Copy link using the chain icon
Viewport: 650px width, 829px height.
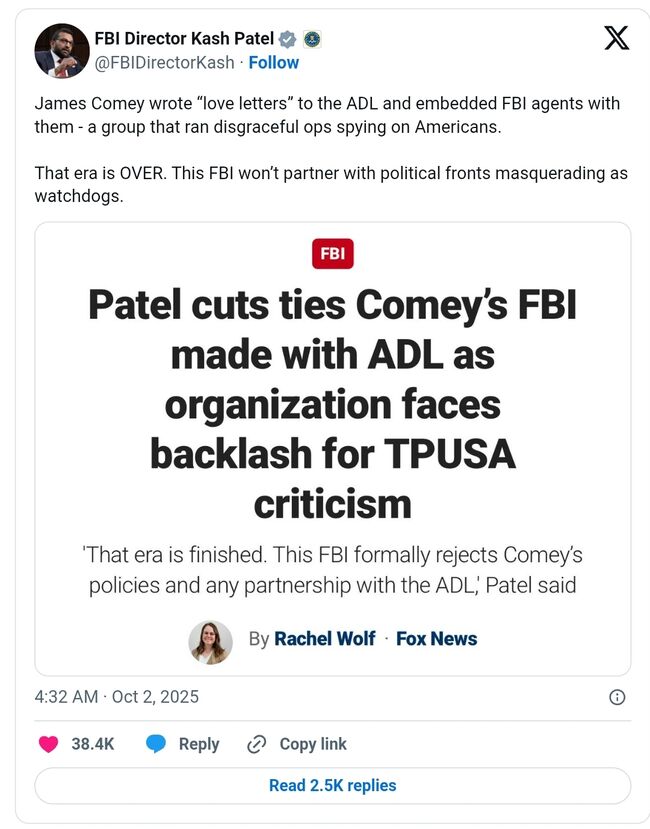[256, 744]
